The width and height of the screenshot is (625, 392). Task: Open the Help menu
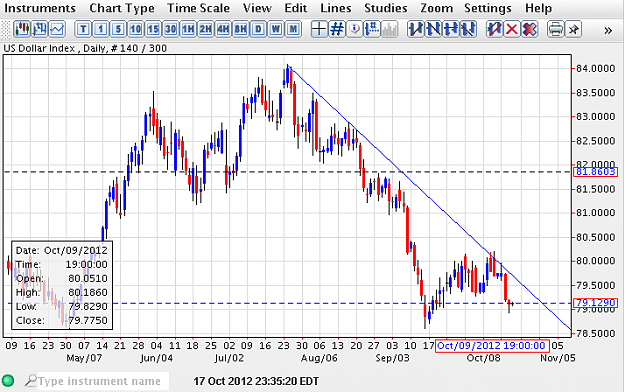(x=539, y=8)
